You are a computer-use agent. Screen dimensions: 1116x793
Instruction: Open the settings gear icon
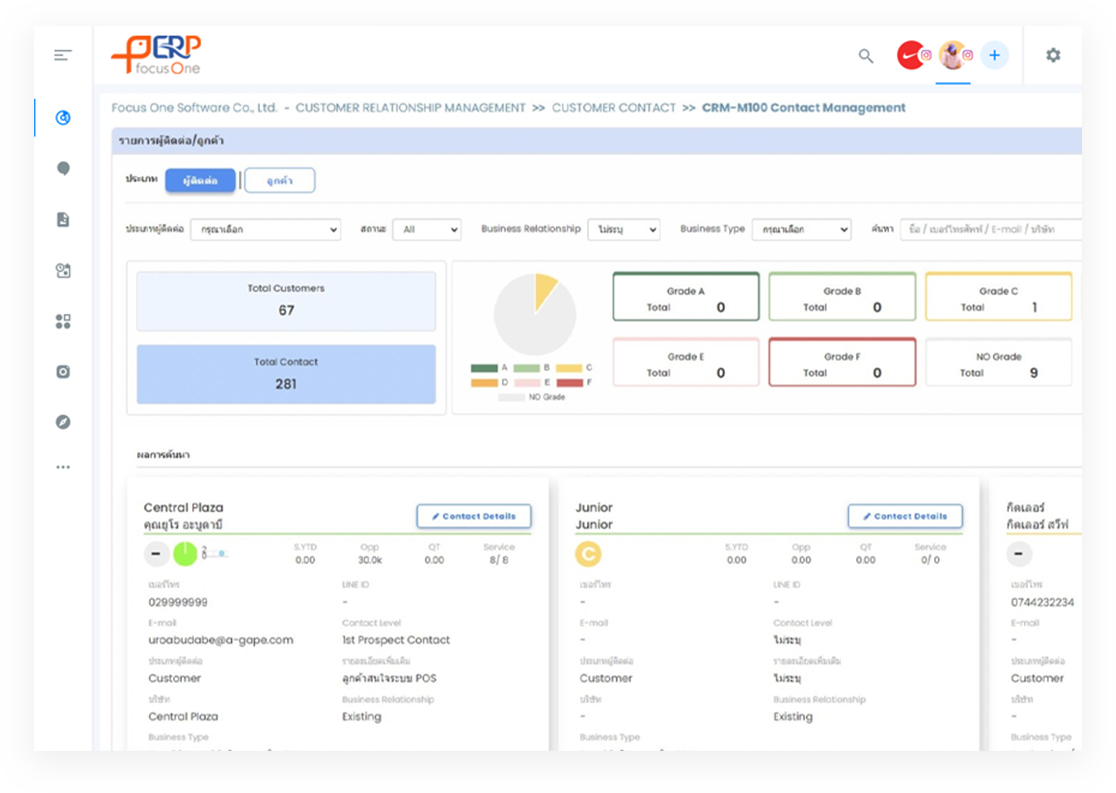coord(1053,56)
